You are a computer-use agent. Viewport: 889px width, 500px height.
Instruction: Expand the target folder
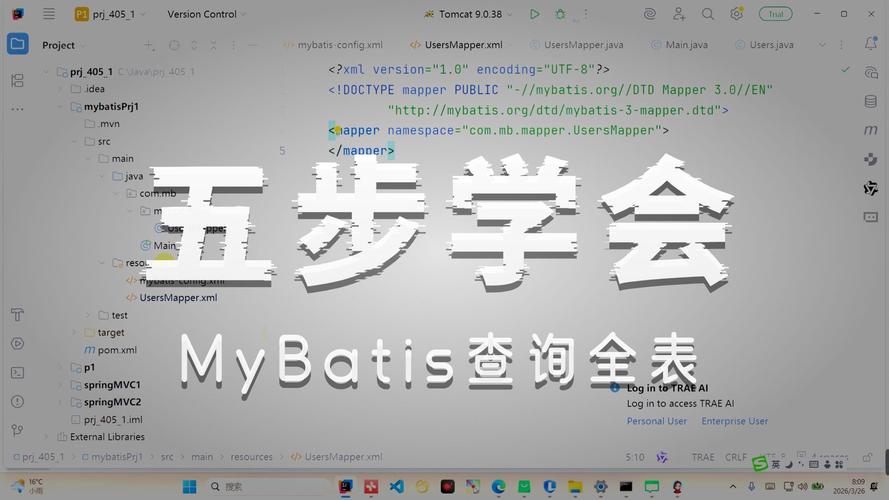(x=74, y=333)
